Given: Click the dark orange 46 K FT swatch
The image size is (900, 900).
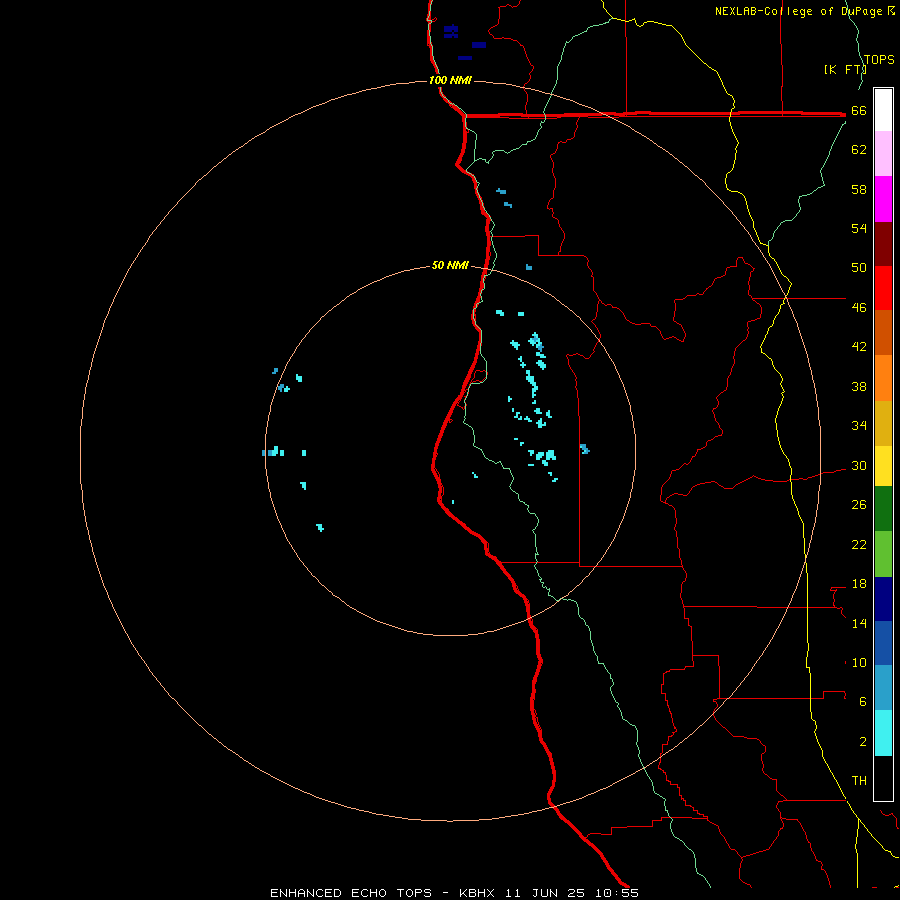Looking at the screenshot, I should point(883,332).
